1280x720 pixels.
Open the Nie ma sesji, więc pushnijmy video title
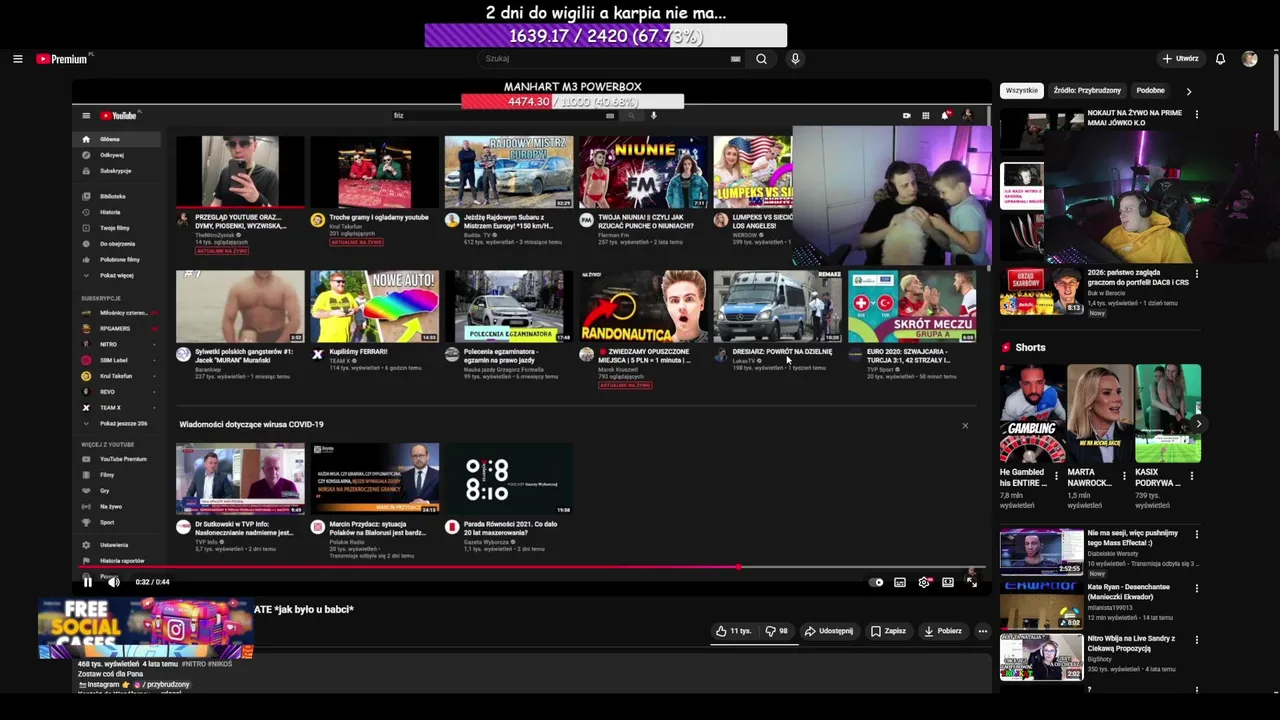1133,538
